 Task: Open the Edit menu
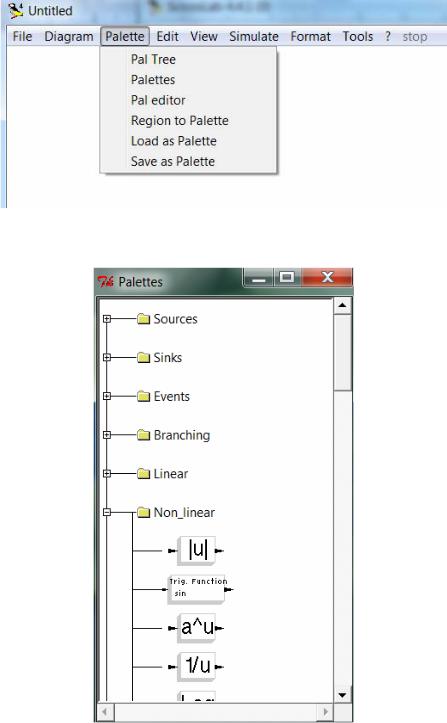coord(167,36)
